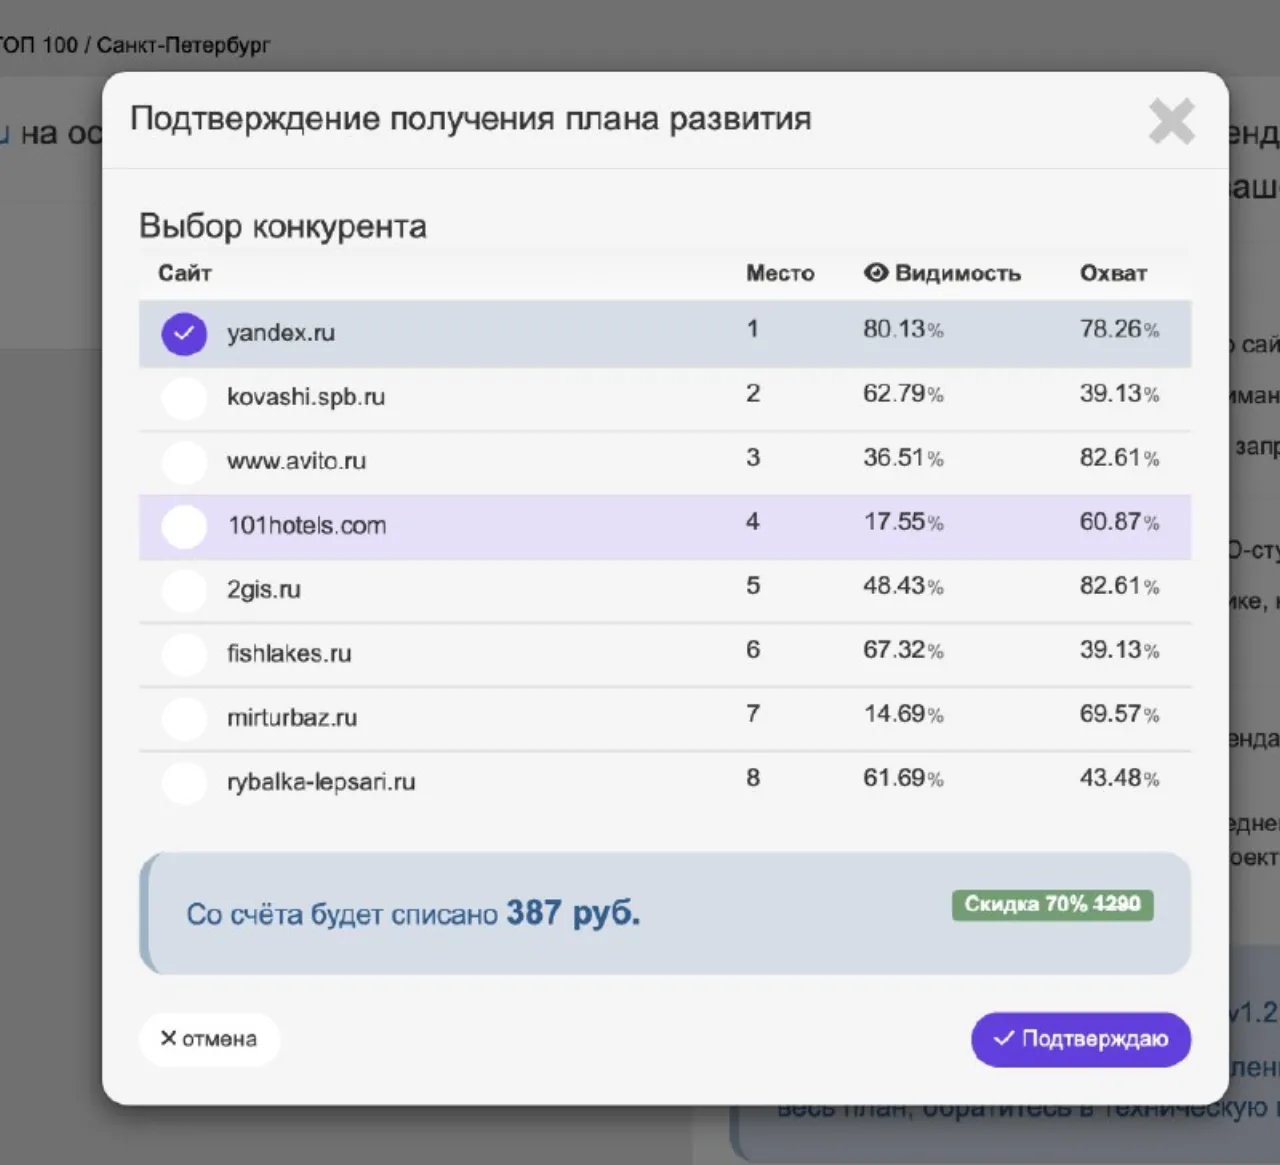Click the 17.55% visibility value
The image size is (1280, 1165).
click(904, 521)
